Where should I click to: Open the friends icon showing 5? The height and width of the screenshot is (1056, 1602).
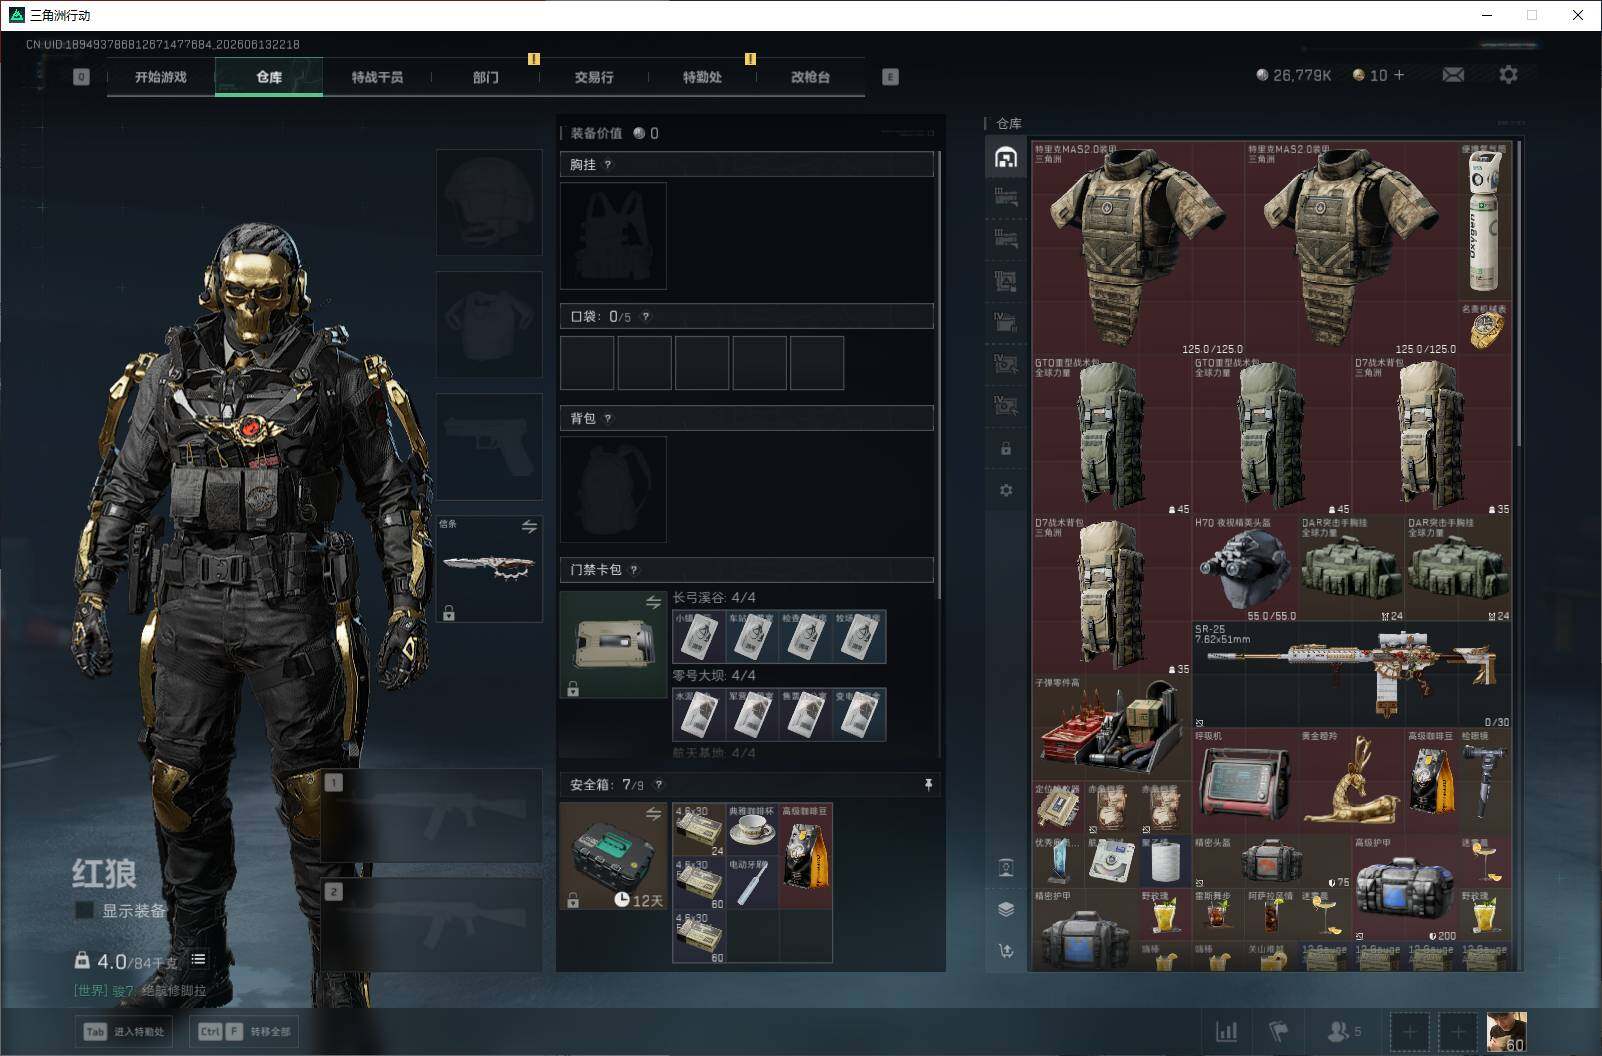(x=1344, y=1031)
